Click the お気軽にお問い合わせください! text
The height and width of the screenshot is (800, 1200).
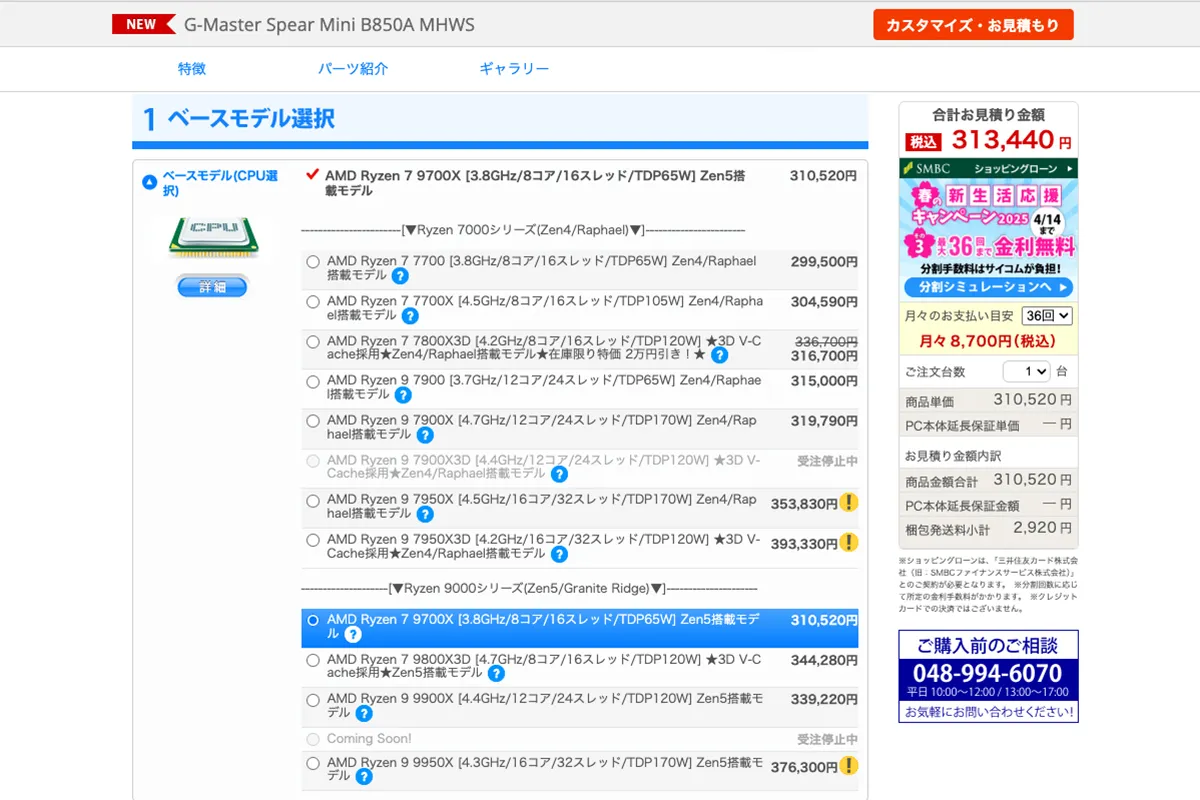[990, 712]
